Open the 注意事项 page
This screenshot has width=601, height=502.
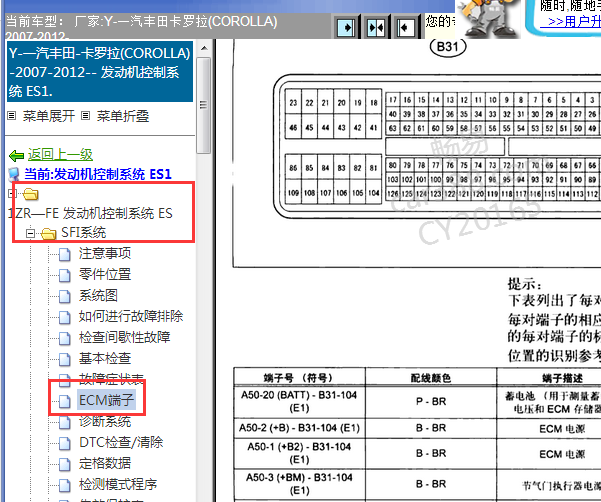pos(105,253)
